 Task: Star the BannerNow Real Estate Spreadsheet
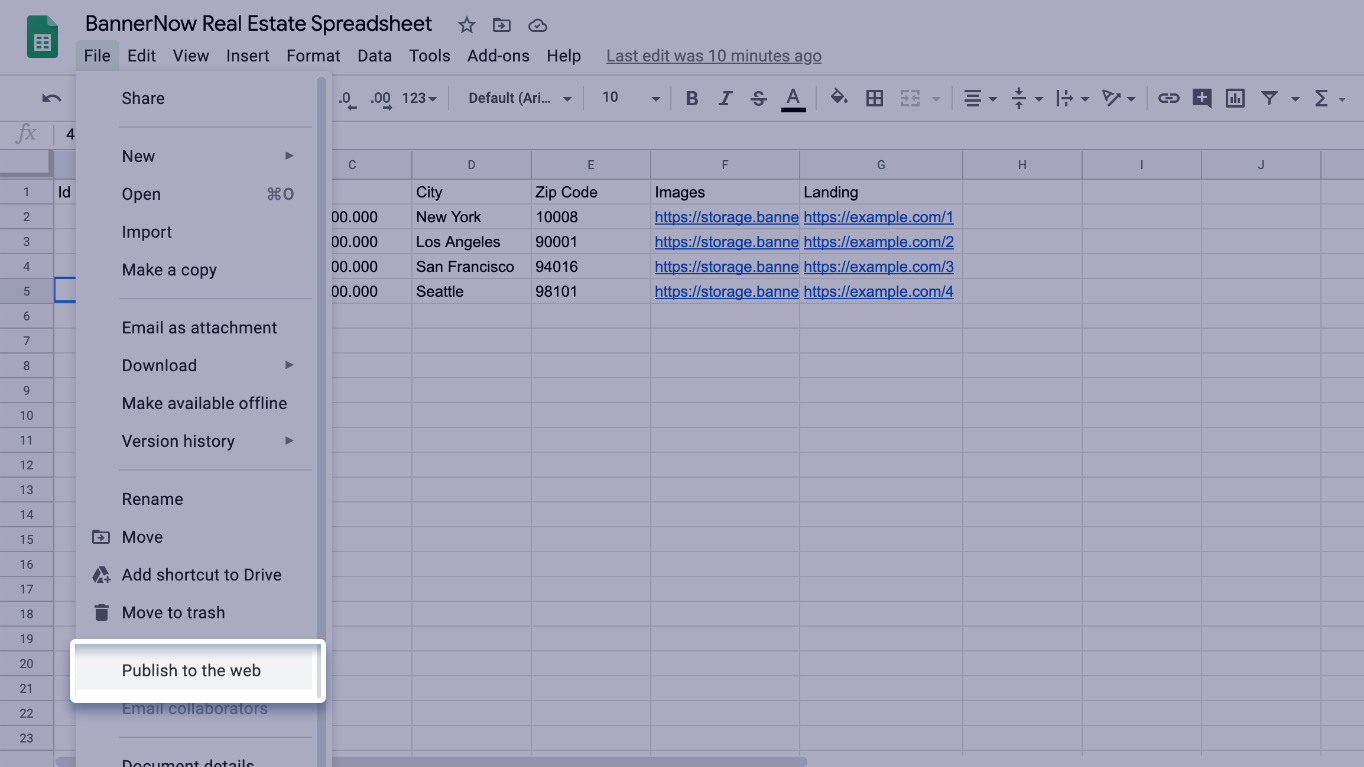coord(466,25)
